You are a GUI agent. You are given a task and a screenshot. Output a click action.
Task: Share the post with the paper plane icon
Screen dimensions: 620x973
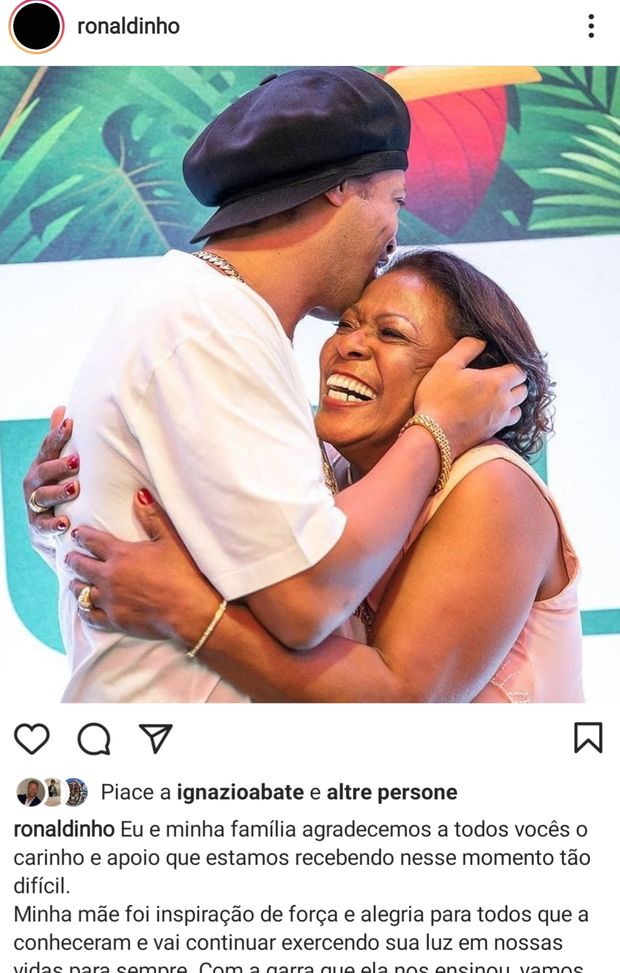(x=155, y=738)
